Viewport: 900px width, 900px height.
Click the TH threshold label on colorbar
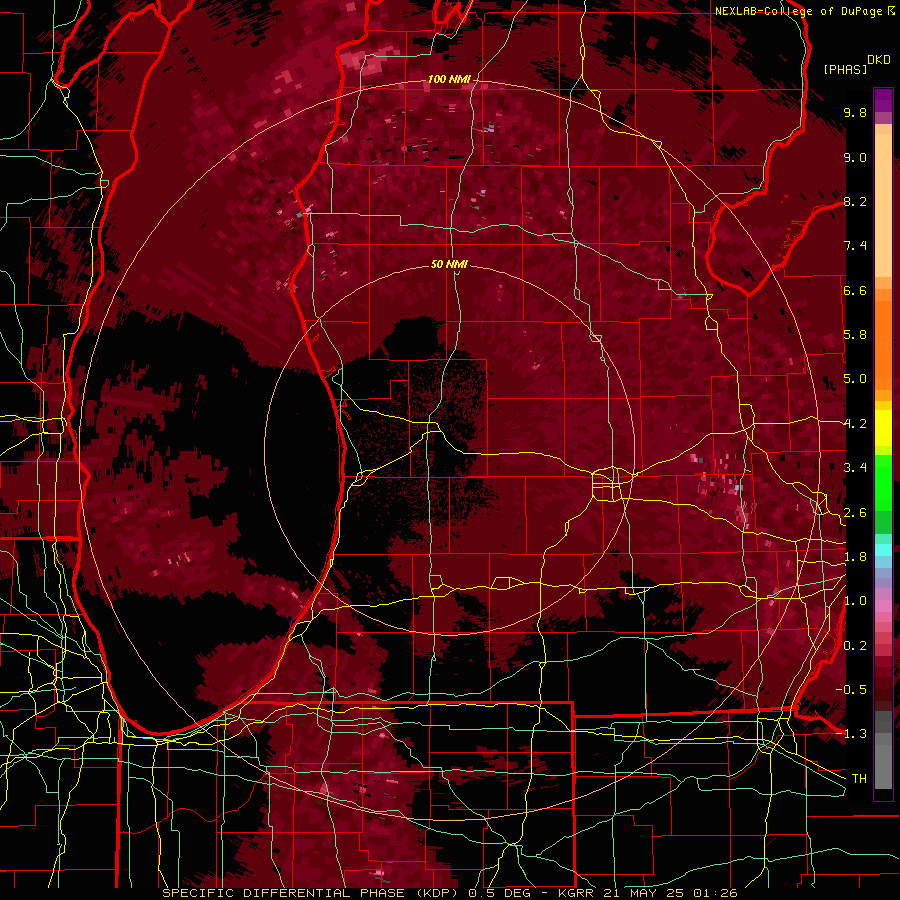tap(859, 779)
